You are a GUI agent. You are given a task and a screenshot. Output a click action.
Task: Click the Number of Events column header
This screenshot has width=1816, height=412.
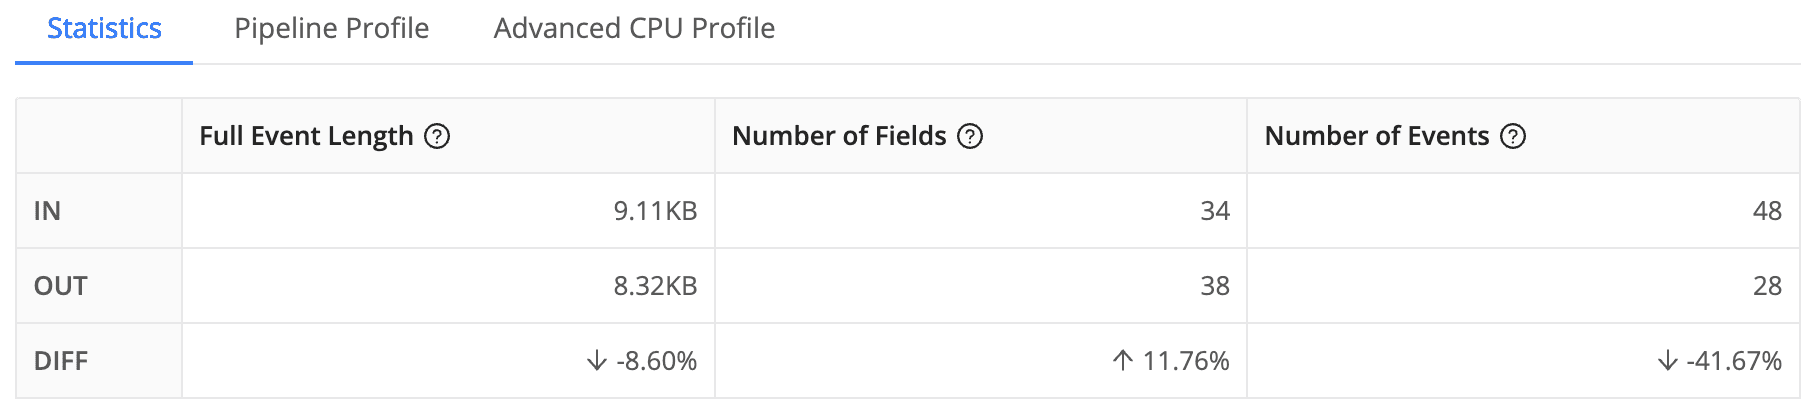coord(1376,136)
